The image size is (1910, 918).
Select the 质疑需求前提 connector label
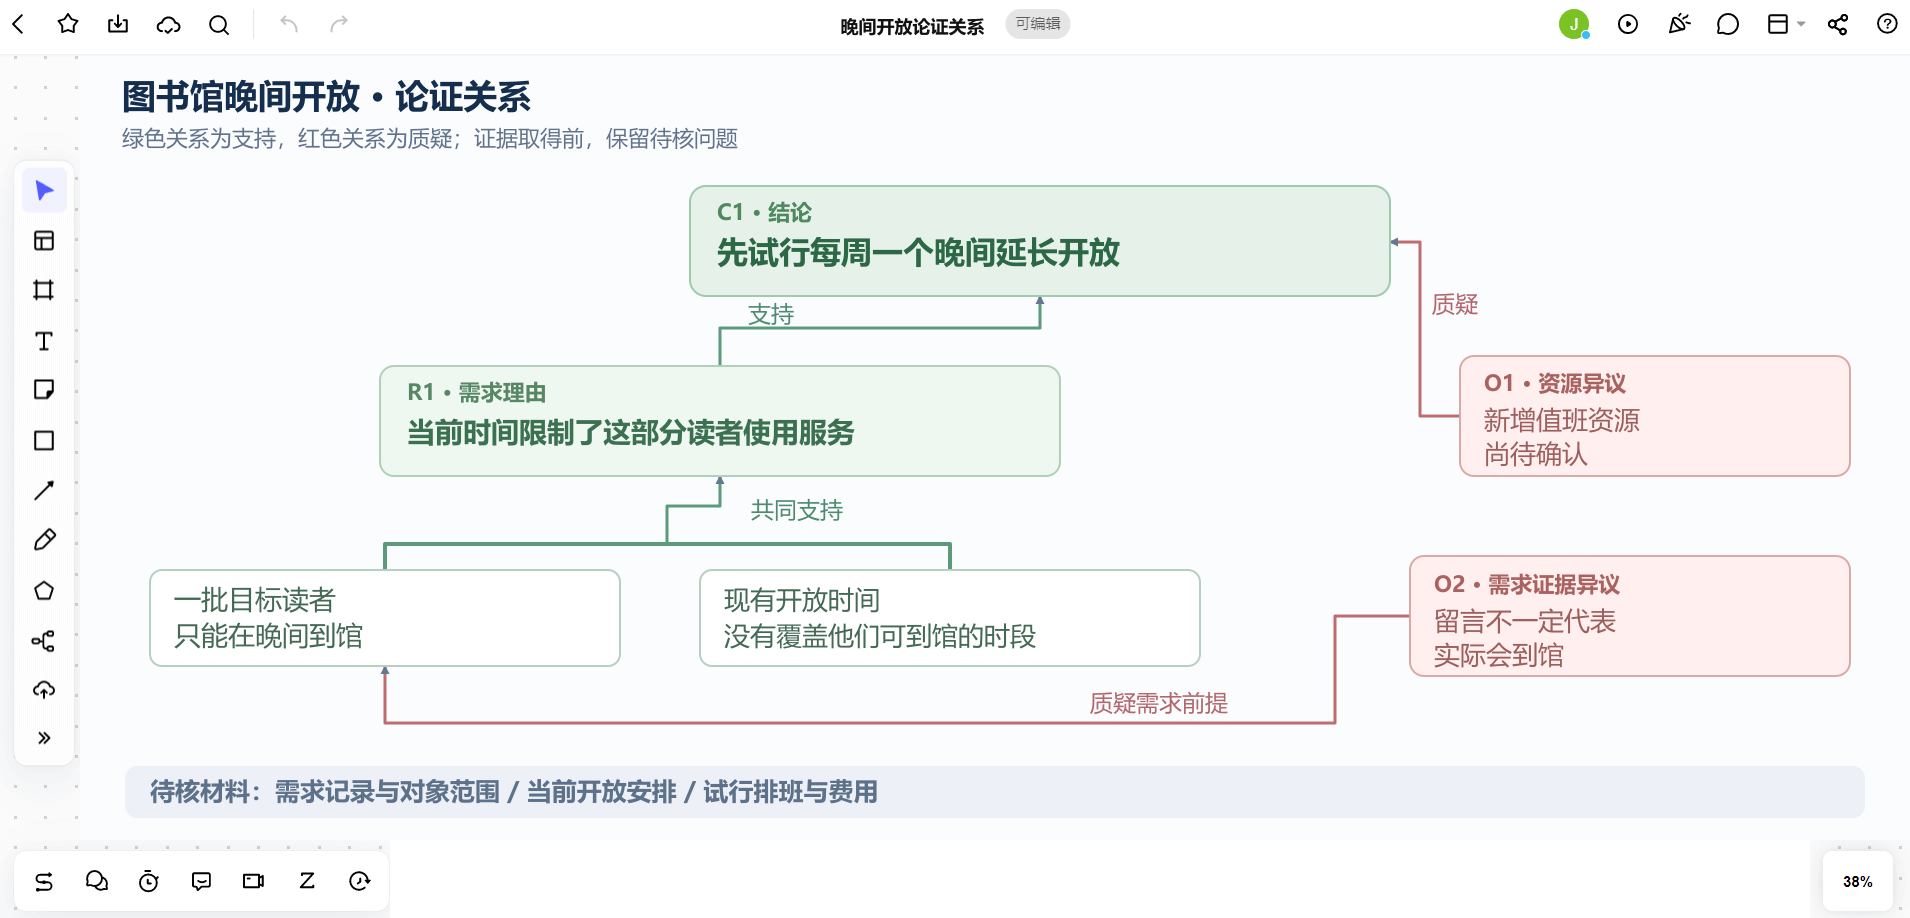tap(1159, 704)
